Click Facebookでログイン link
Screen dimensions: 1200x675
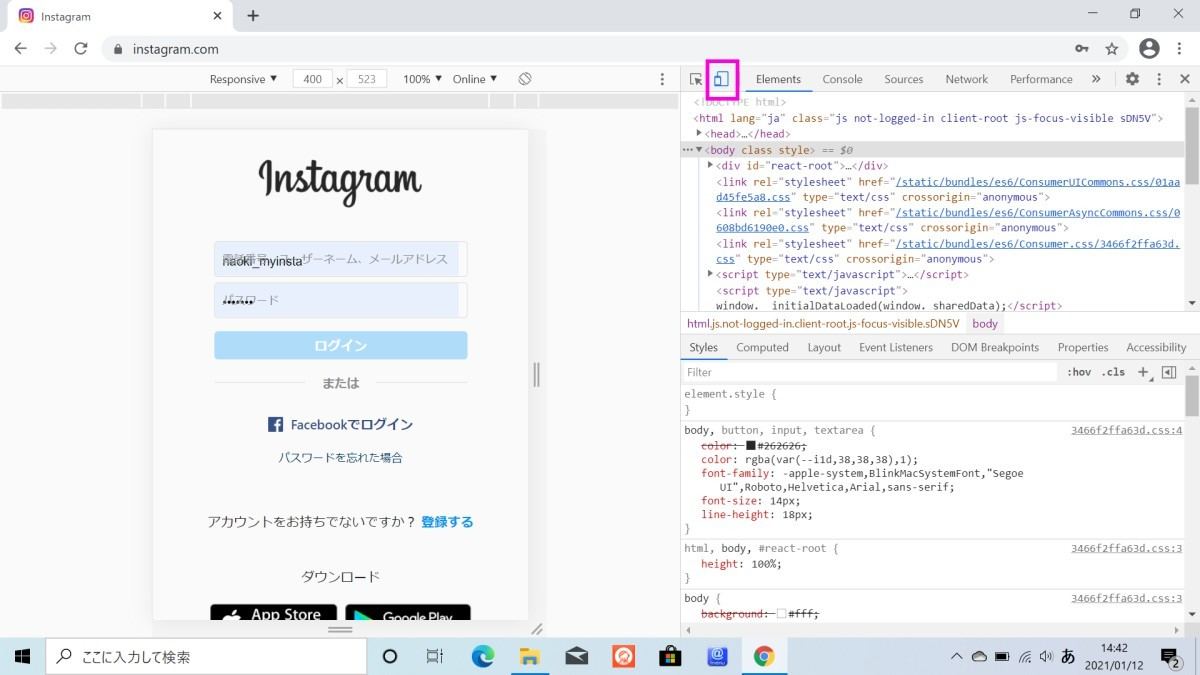[x=340, y=425]
